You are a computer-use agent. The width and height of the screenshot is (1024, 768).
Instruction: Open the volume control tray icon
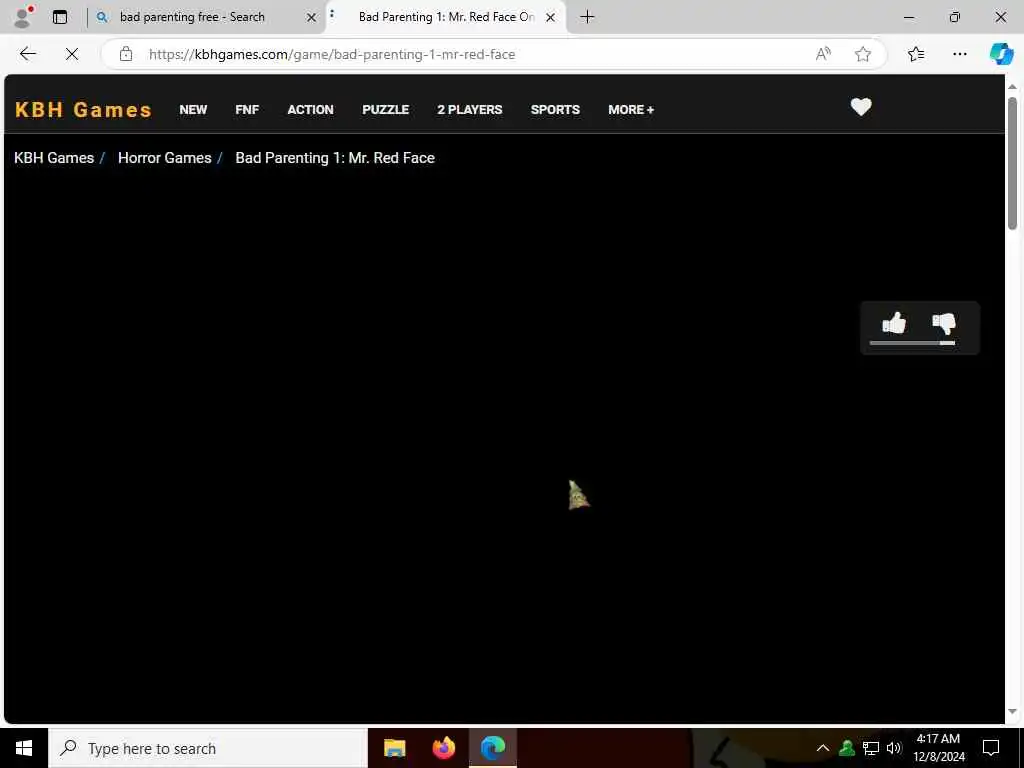pos(894,748)
